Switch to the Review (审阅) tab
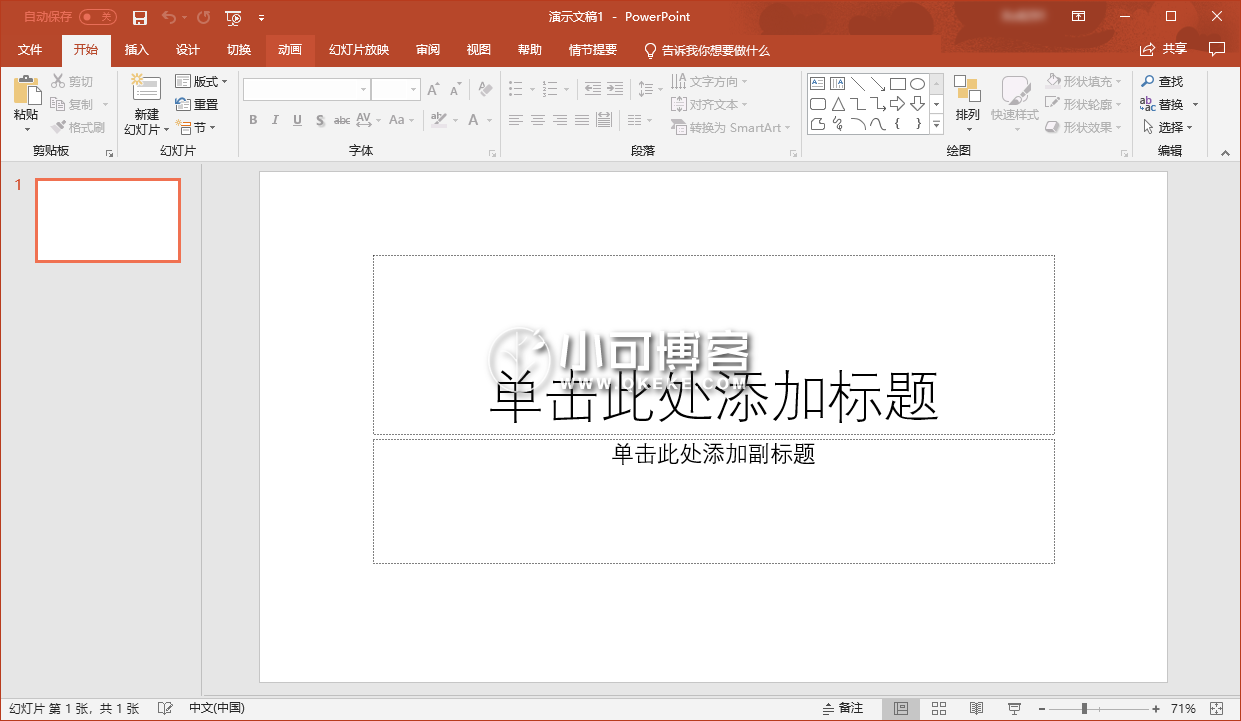 coord(428,50)
